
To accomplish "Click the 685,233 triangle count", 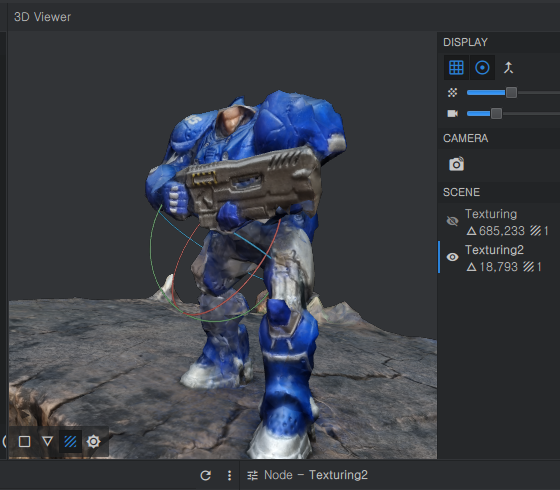I will [501, 231].
